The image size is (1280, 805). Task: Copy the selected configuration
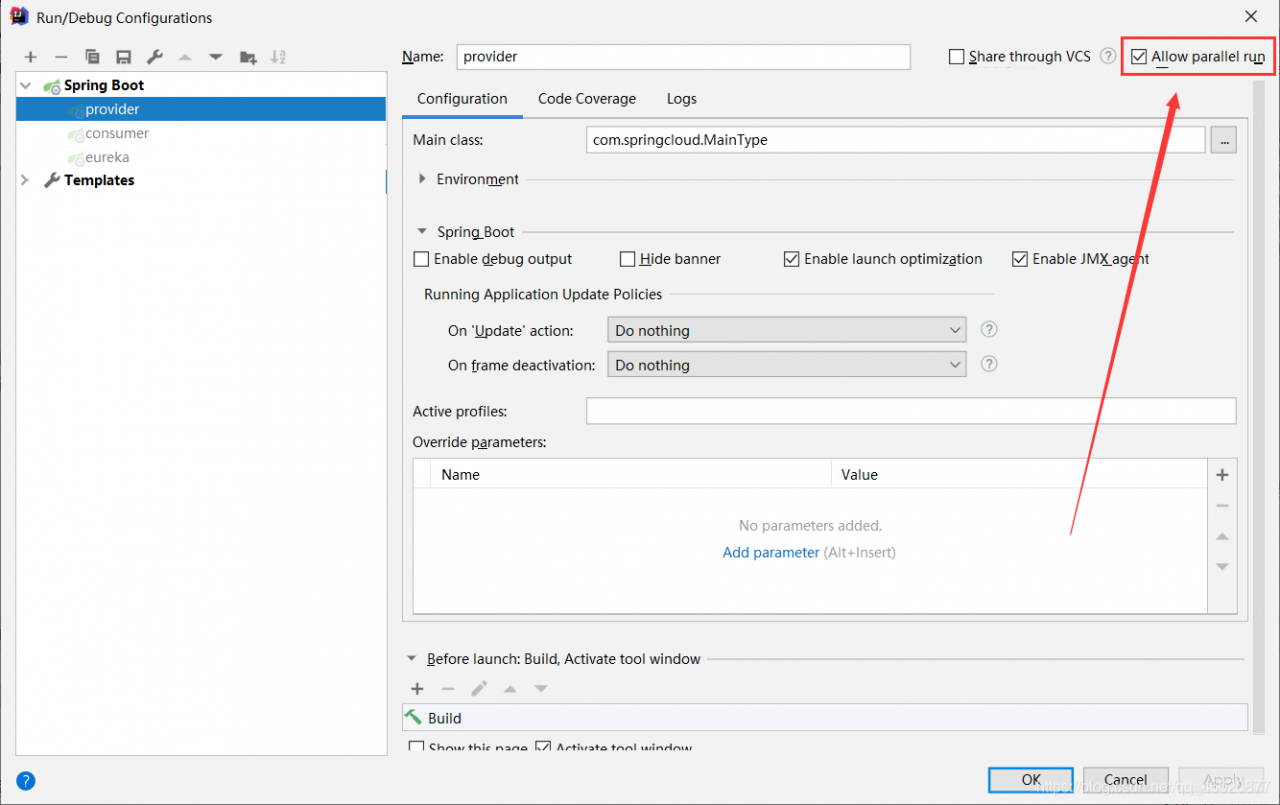point(92,57)
